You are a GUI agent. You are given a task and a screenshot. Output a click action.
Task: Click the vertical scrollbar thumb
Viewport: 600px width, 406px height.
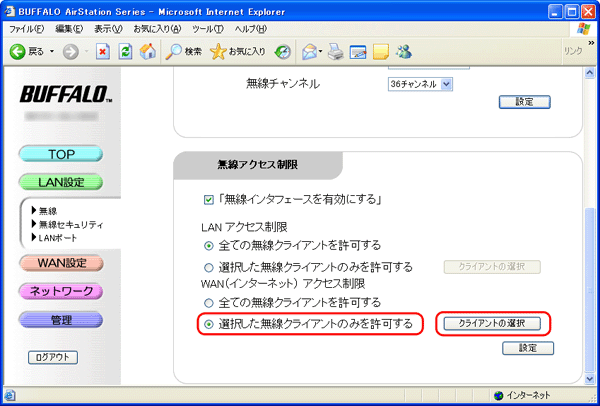click(590, 290)
